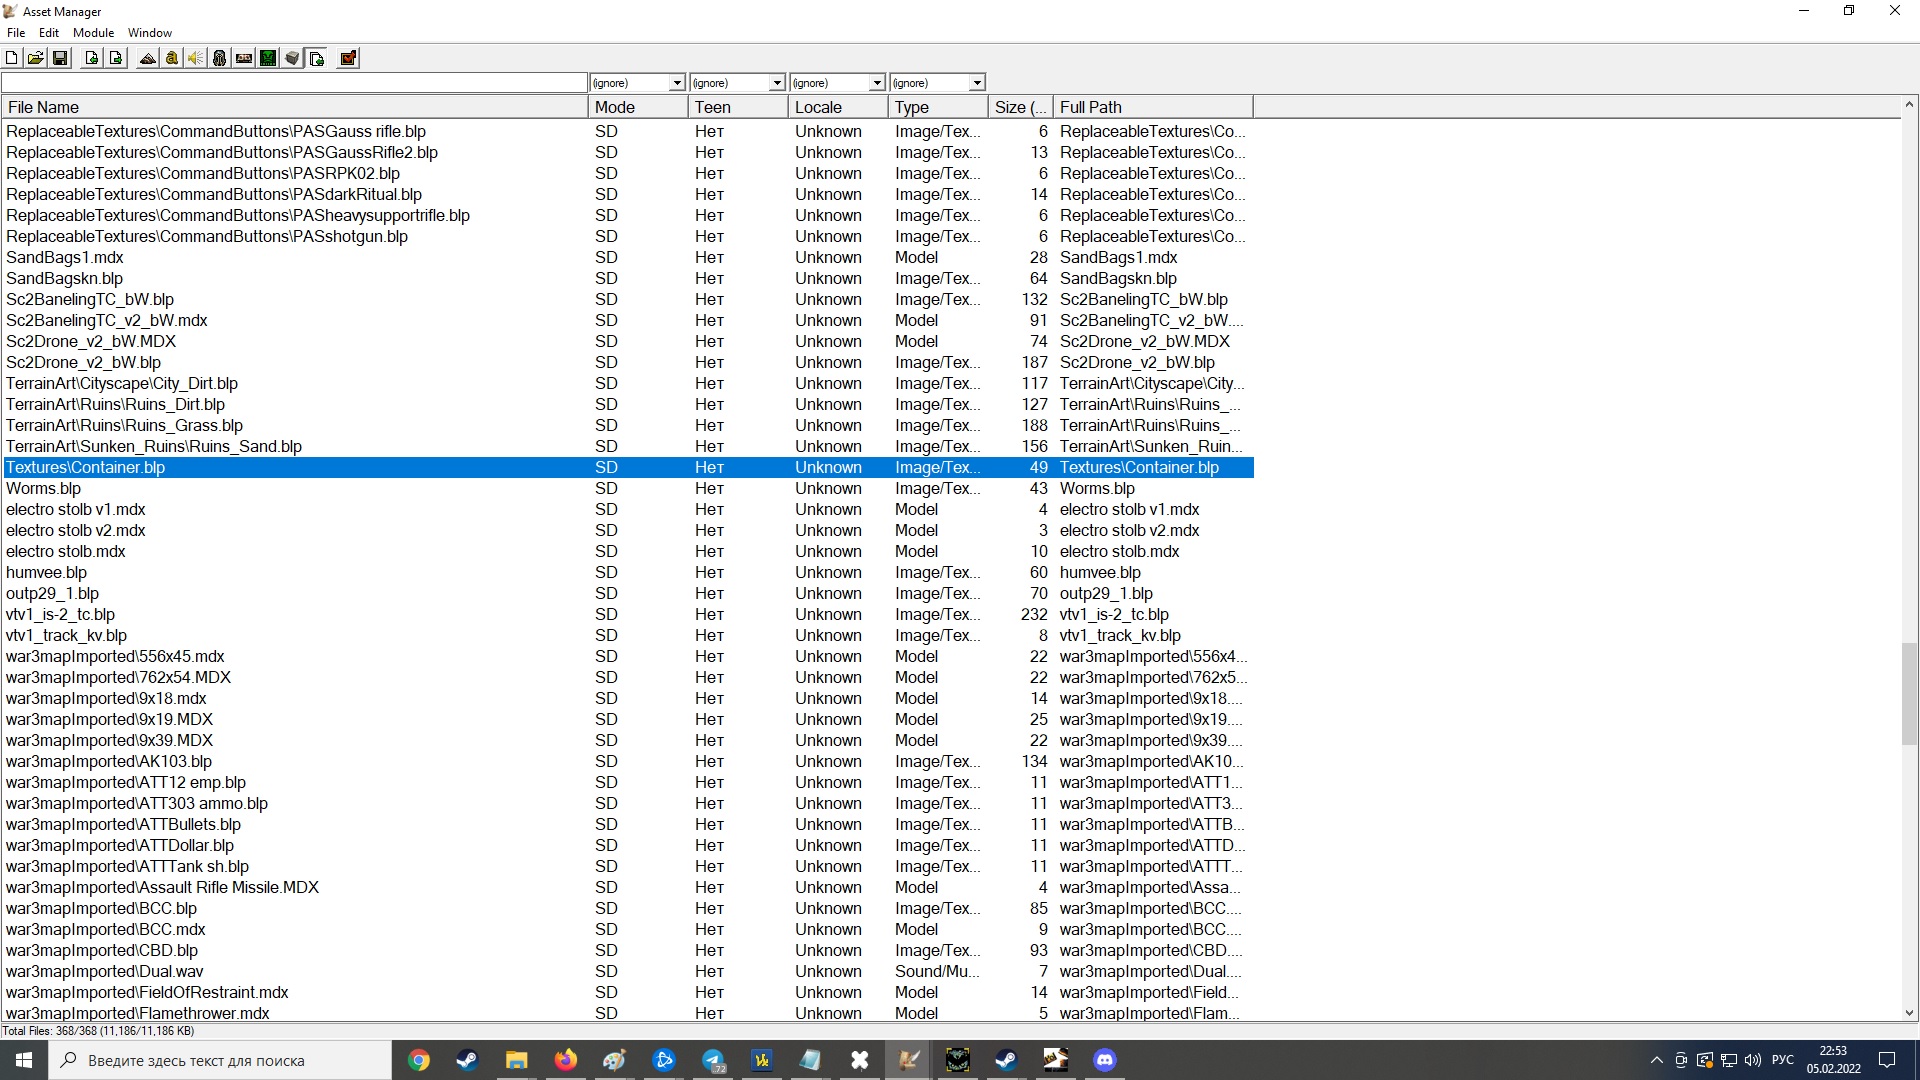Open the Terrain Editor mountain icon
The width and height of the screenshot is (1920, 1080).
148,58
